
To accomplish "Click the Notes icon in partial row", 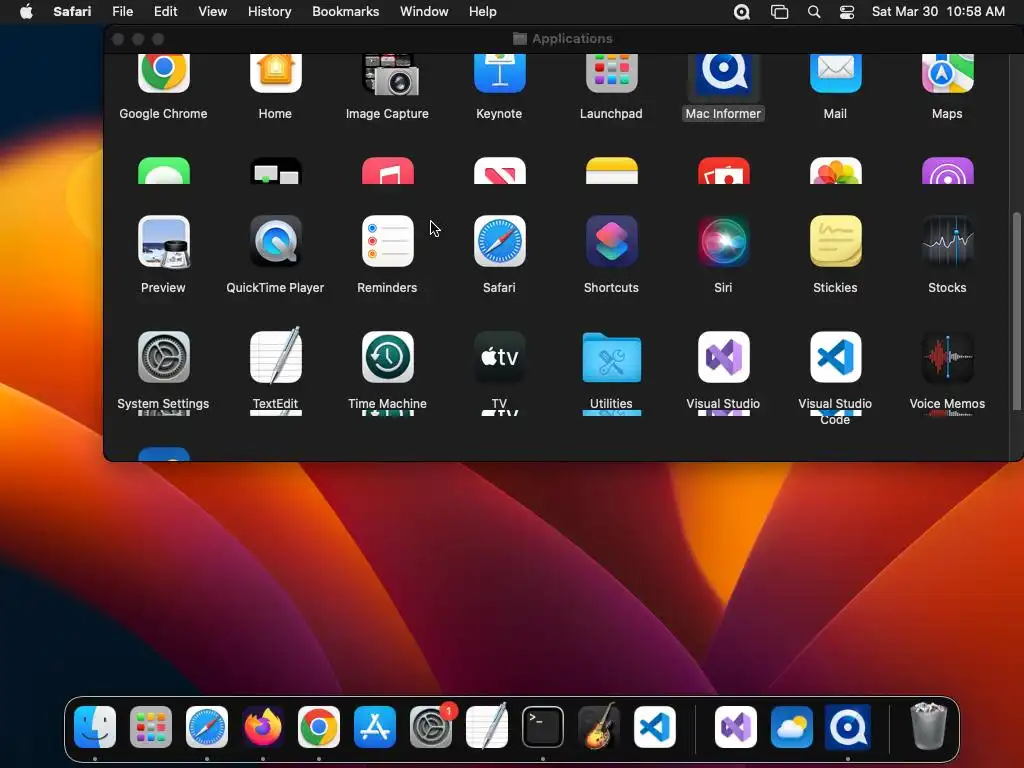I will (611, 170).
